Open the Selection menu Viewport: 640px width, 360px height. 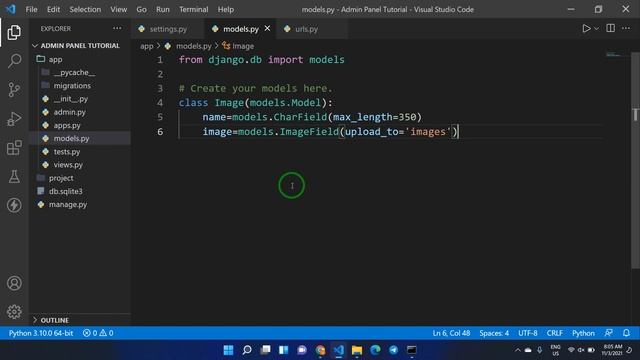[x=85, y=9]
